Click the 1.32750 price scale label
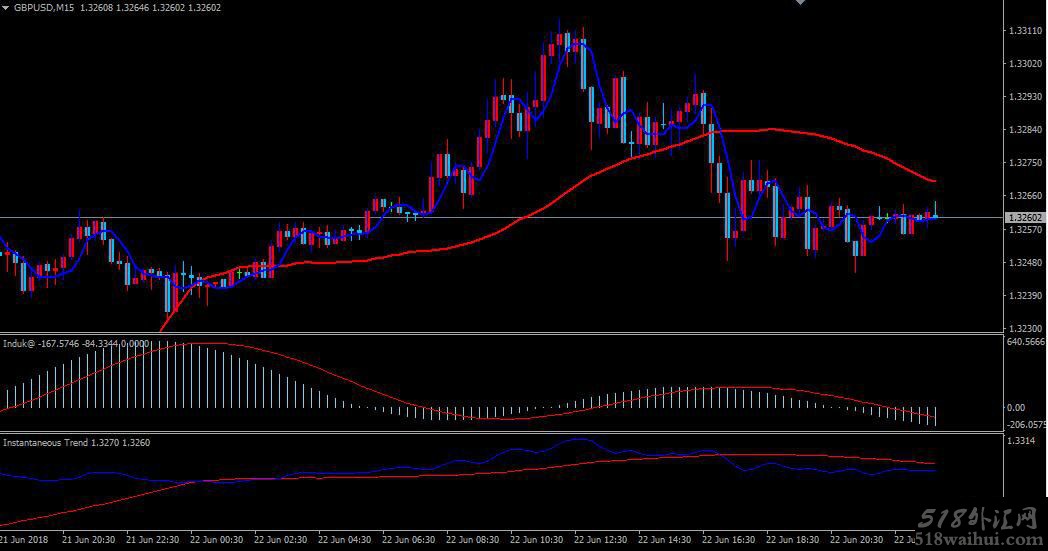1048x551 pixels. click(x=1025, y=162)
